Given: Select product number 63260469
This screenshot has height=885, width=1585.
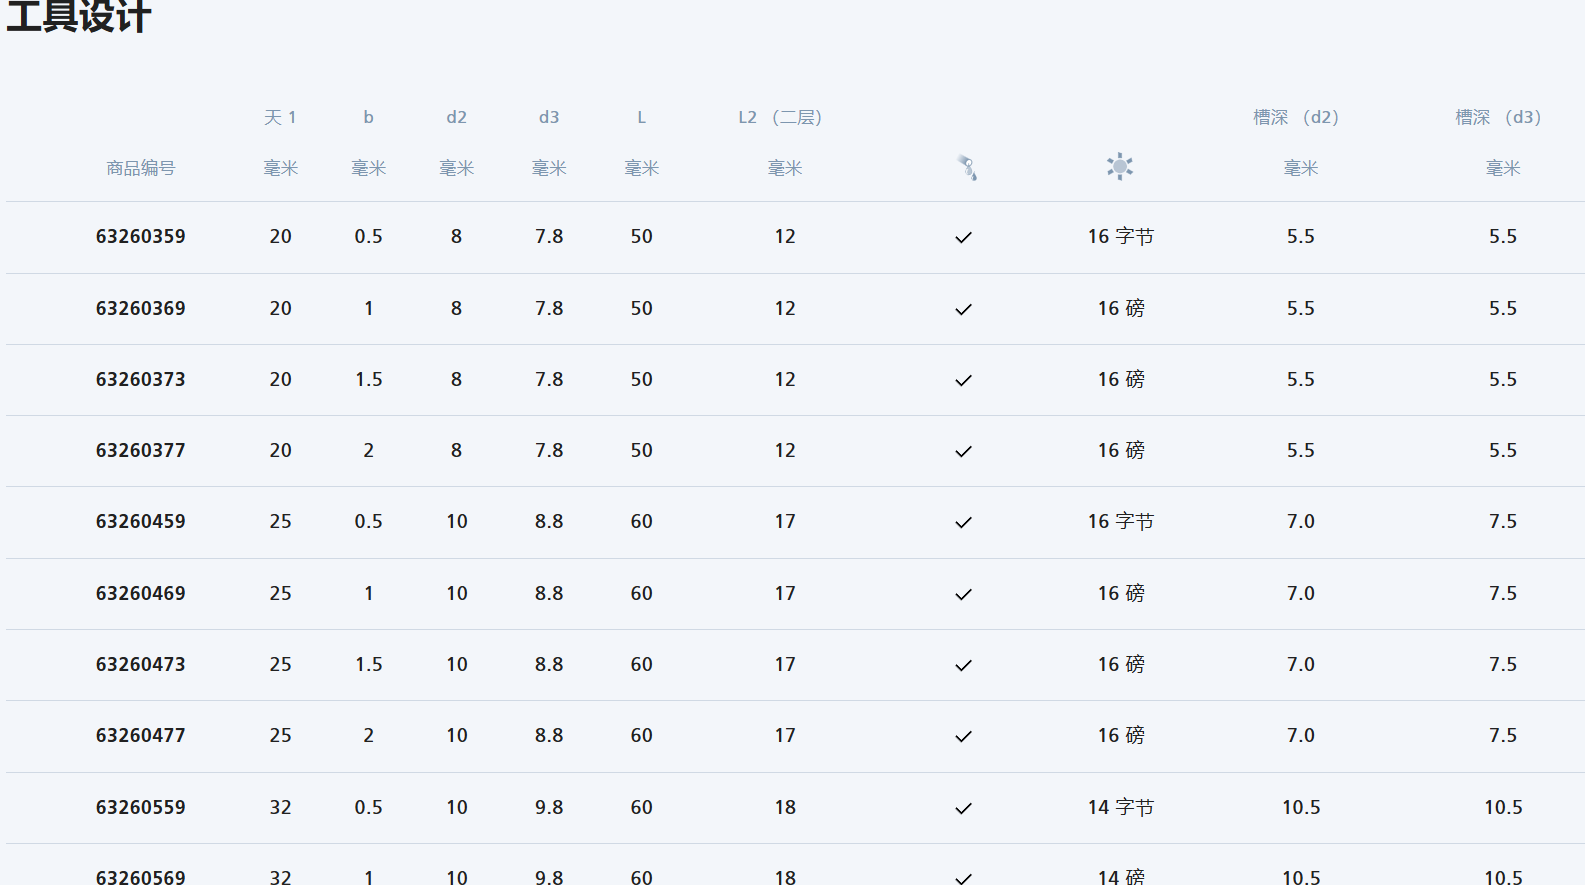Looking at the screenshot, I should (141, 594).
